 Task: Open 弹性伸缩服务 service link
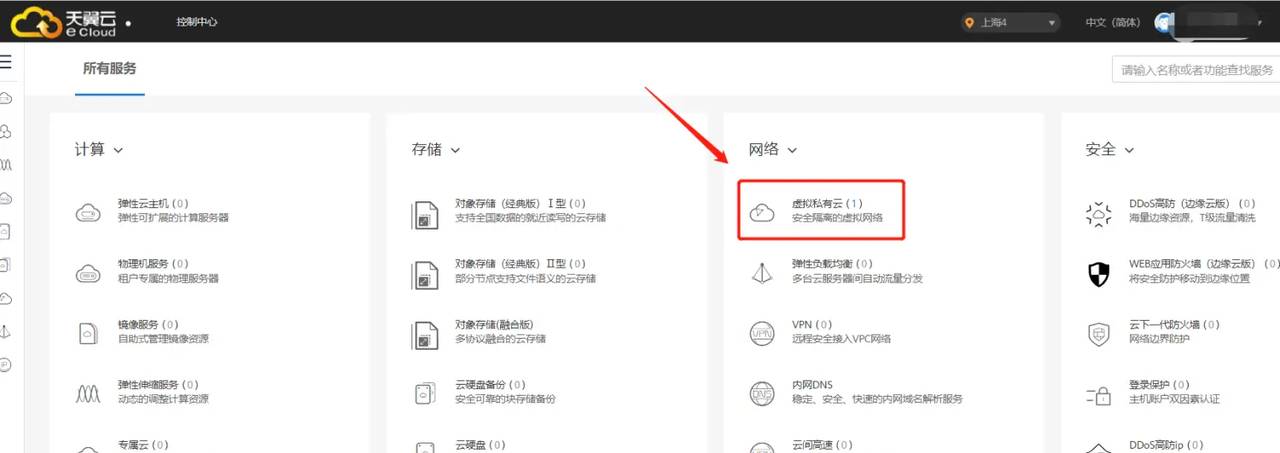click(x=158, y=384)
